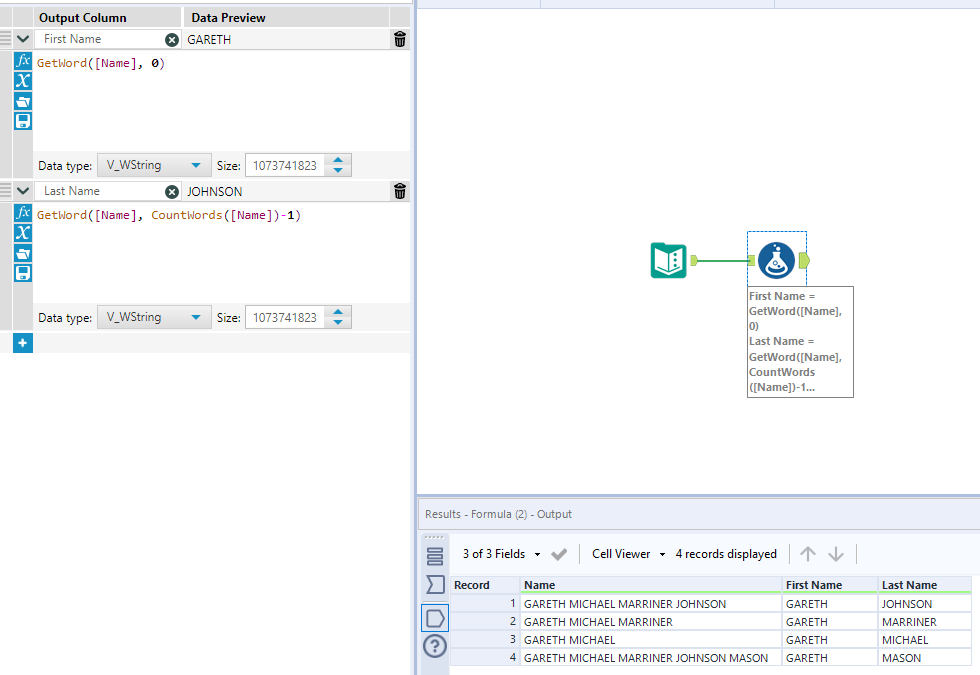Select the Formula tool on the canvas
This screenshot has width=980, height=675.
click(x=776, y=260)
